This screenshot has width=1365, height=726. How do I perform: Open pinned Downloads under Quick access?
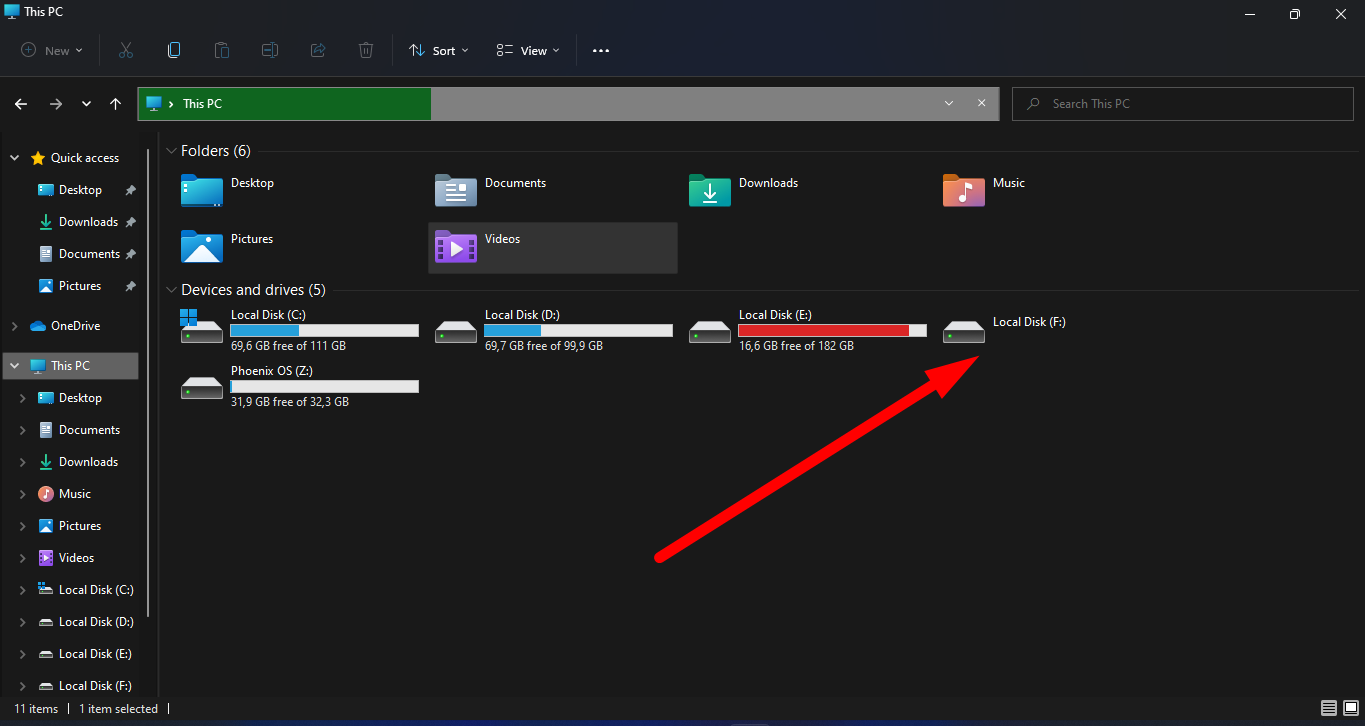(88, 222)
